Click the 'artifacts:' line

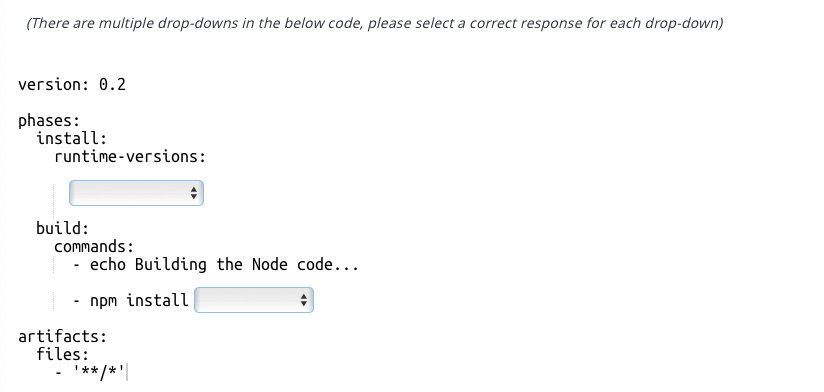63,336
